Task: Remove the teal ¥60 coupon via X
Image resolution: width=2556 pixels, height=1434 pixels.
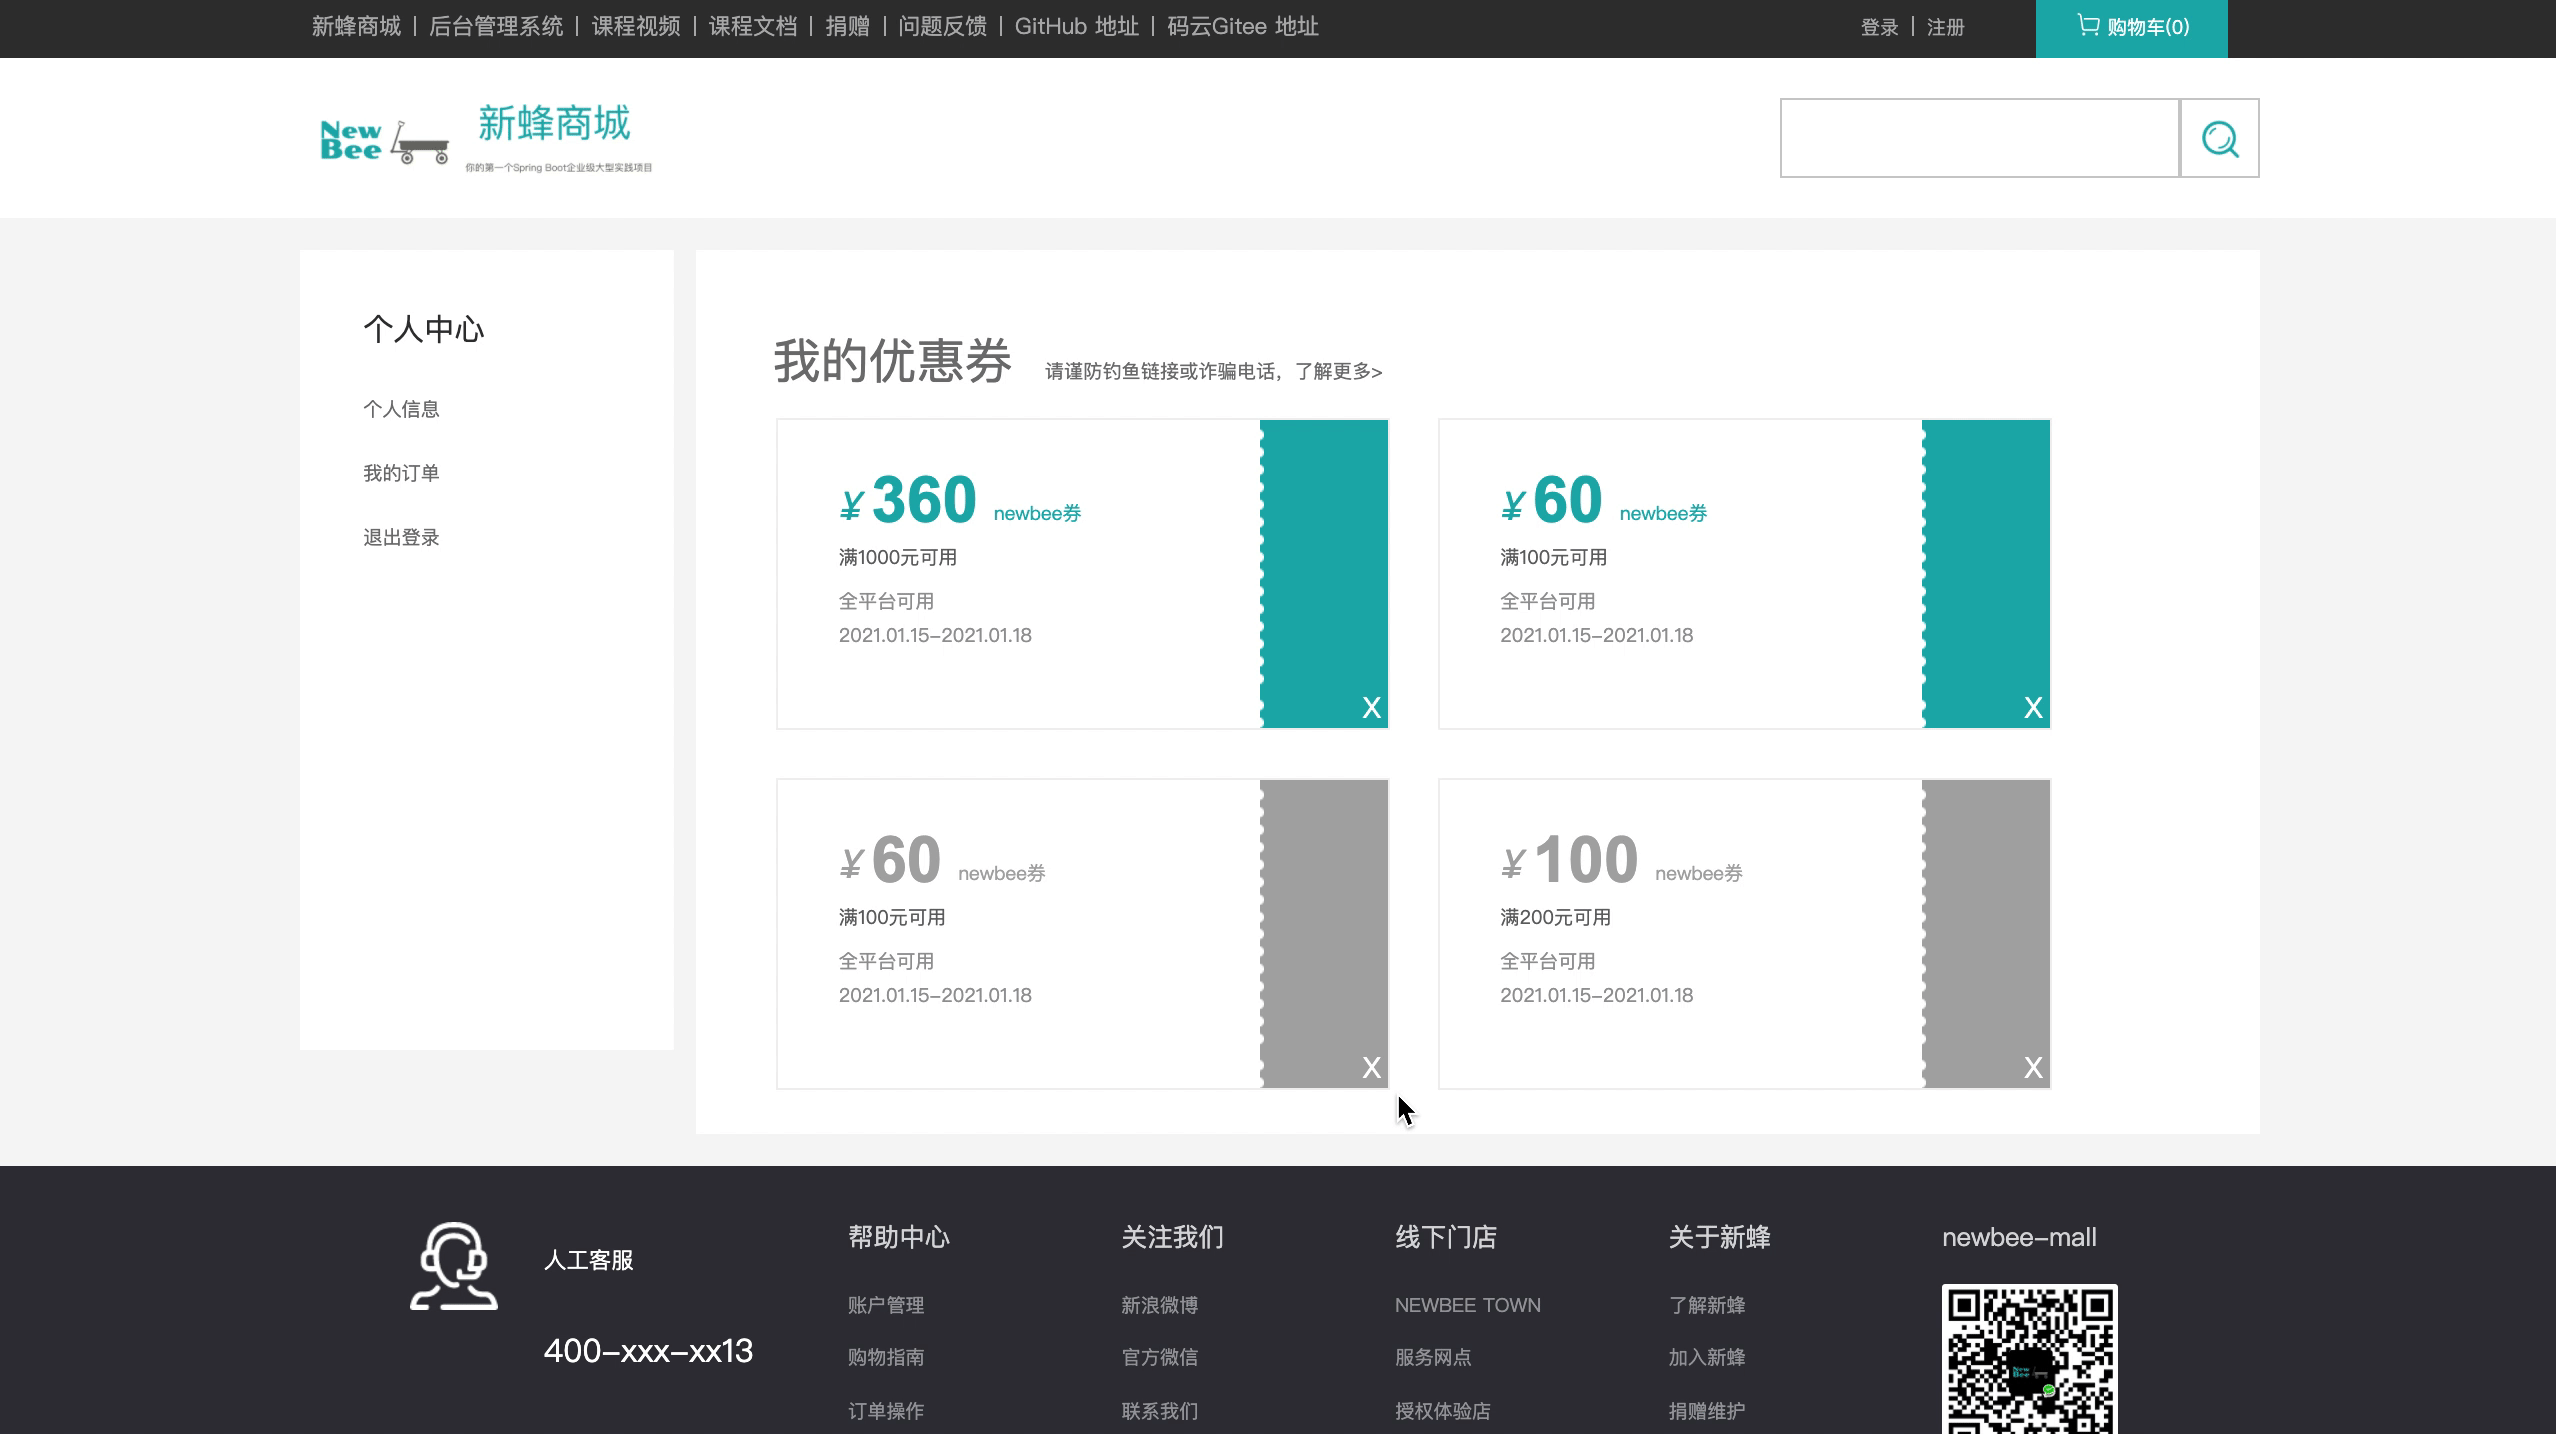Action: coord(2033,708)
